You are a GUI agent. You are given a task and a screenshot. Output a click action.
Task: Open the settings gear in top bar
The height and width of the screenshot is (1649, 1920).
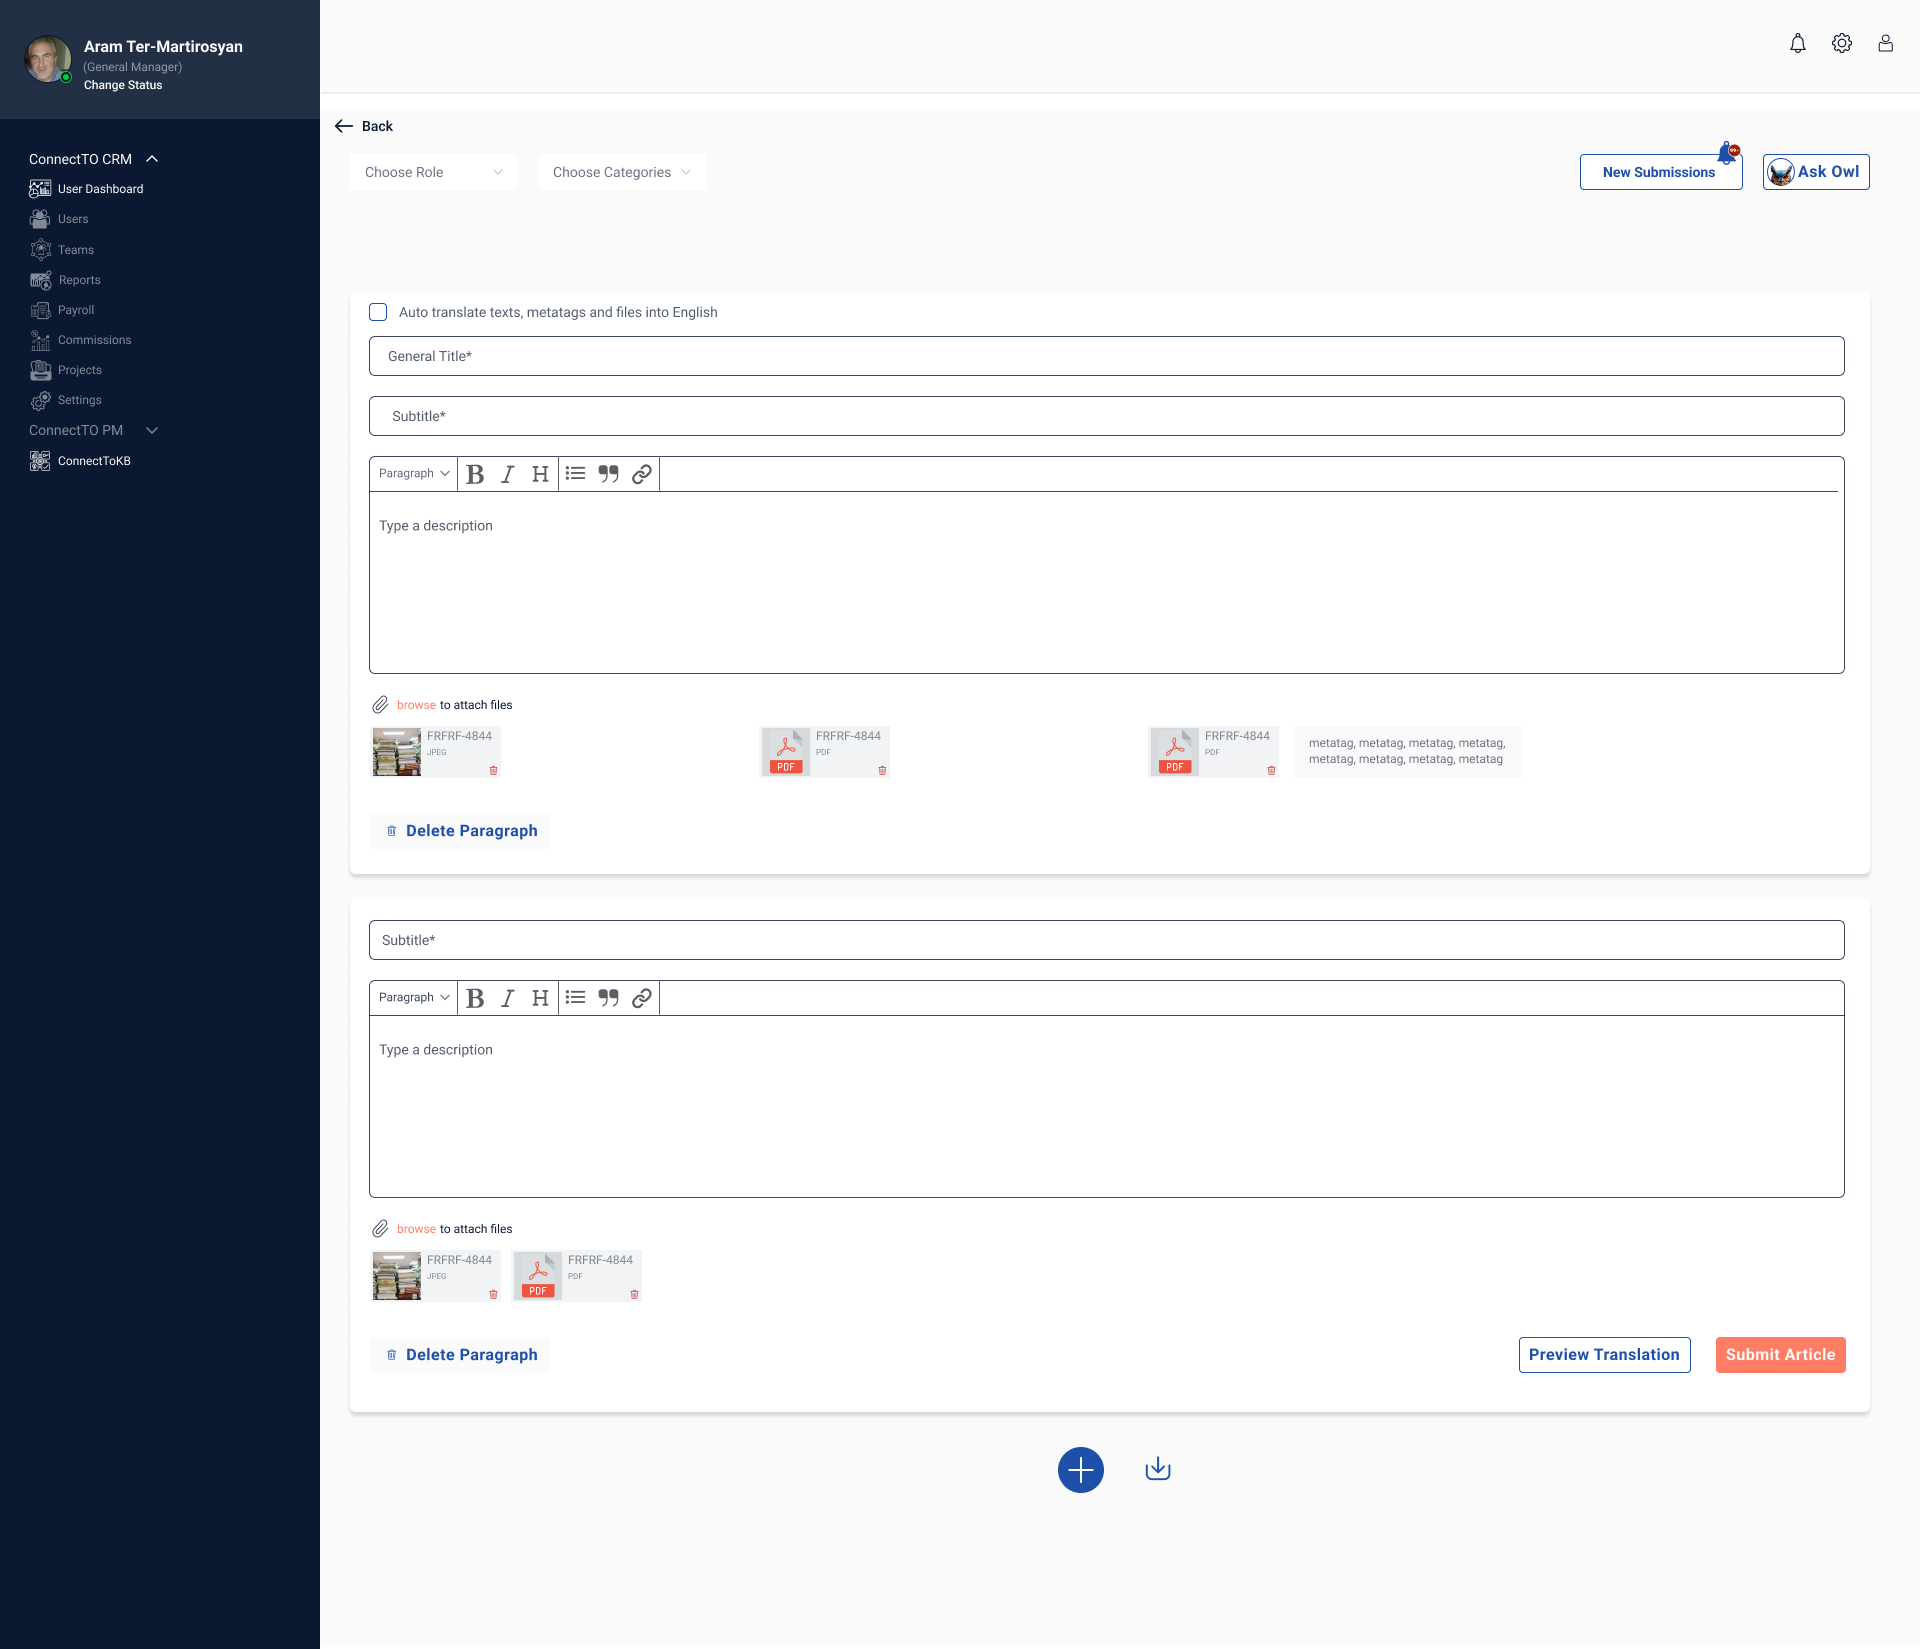[1842, 43]
